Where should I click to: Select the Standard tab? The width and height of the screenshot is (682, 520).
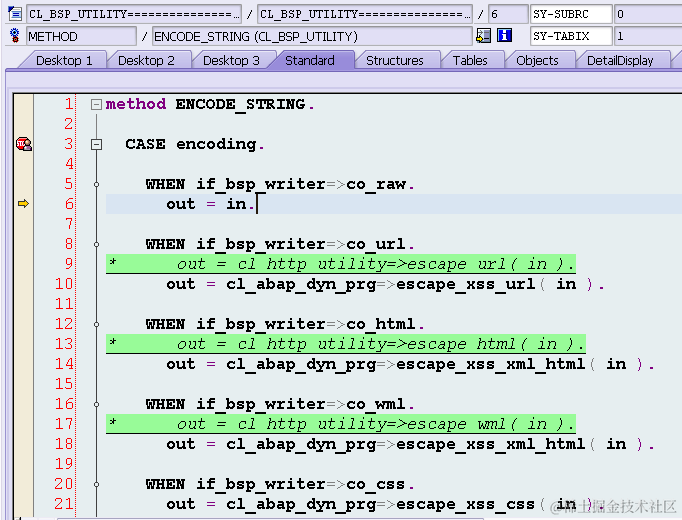pos(310,60)
